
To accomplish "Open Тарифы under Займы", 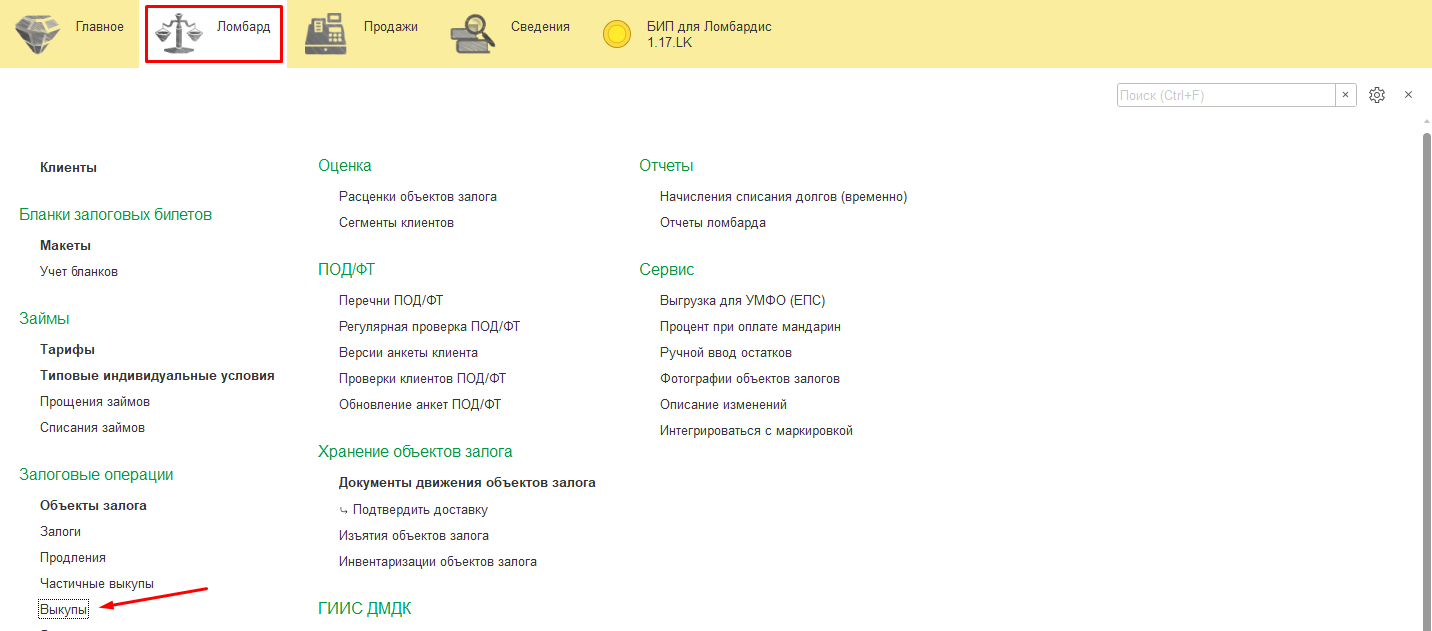I will 68,350.
